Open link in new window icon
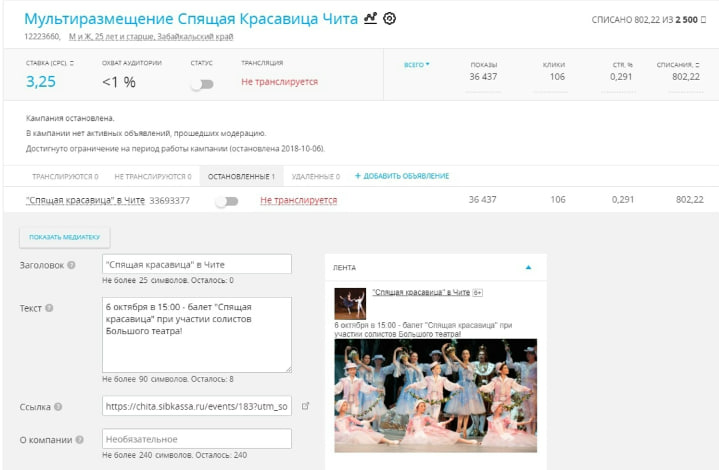Viewport: 719px width, 470px height. pos(305,406)
